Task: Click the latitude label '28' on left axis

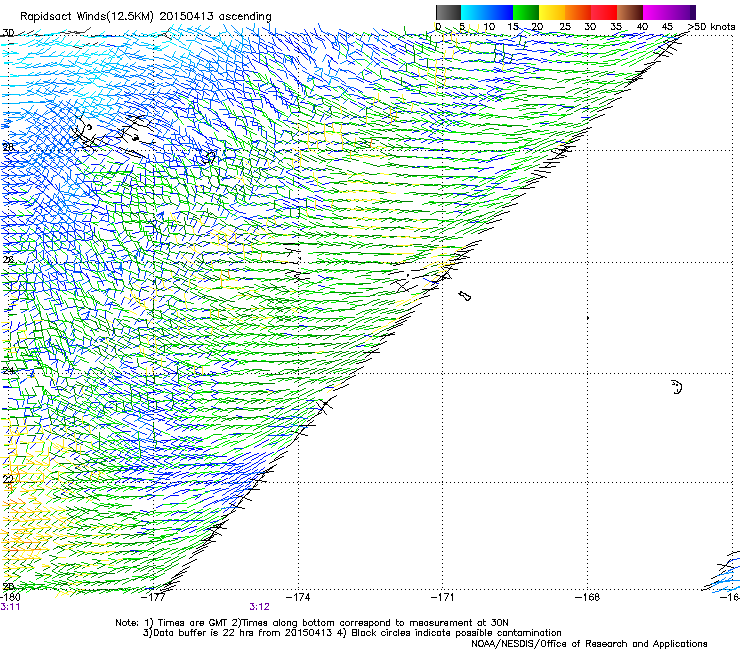Action: coord(8,147)
